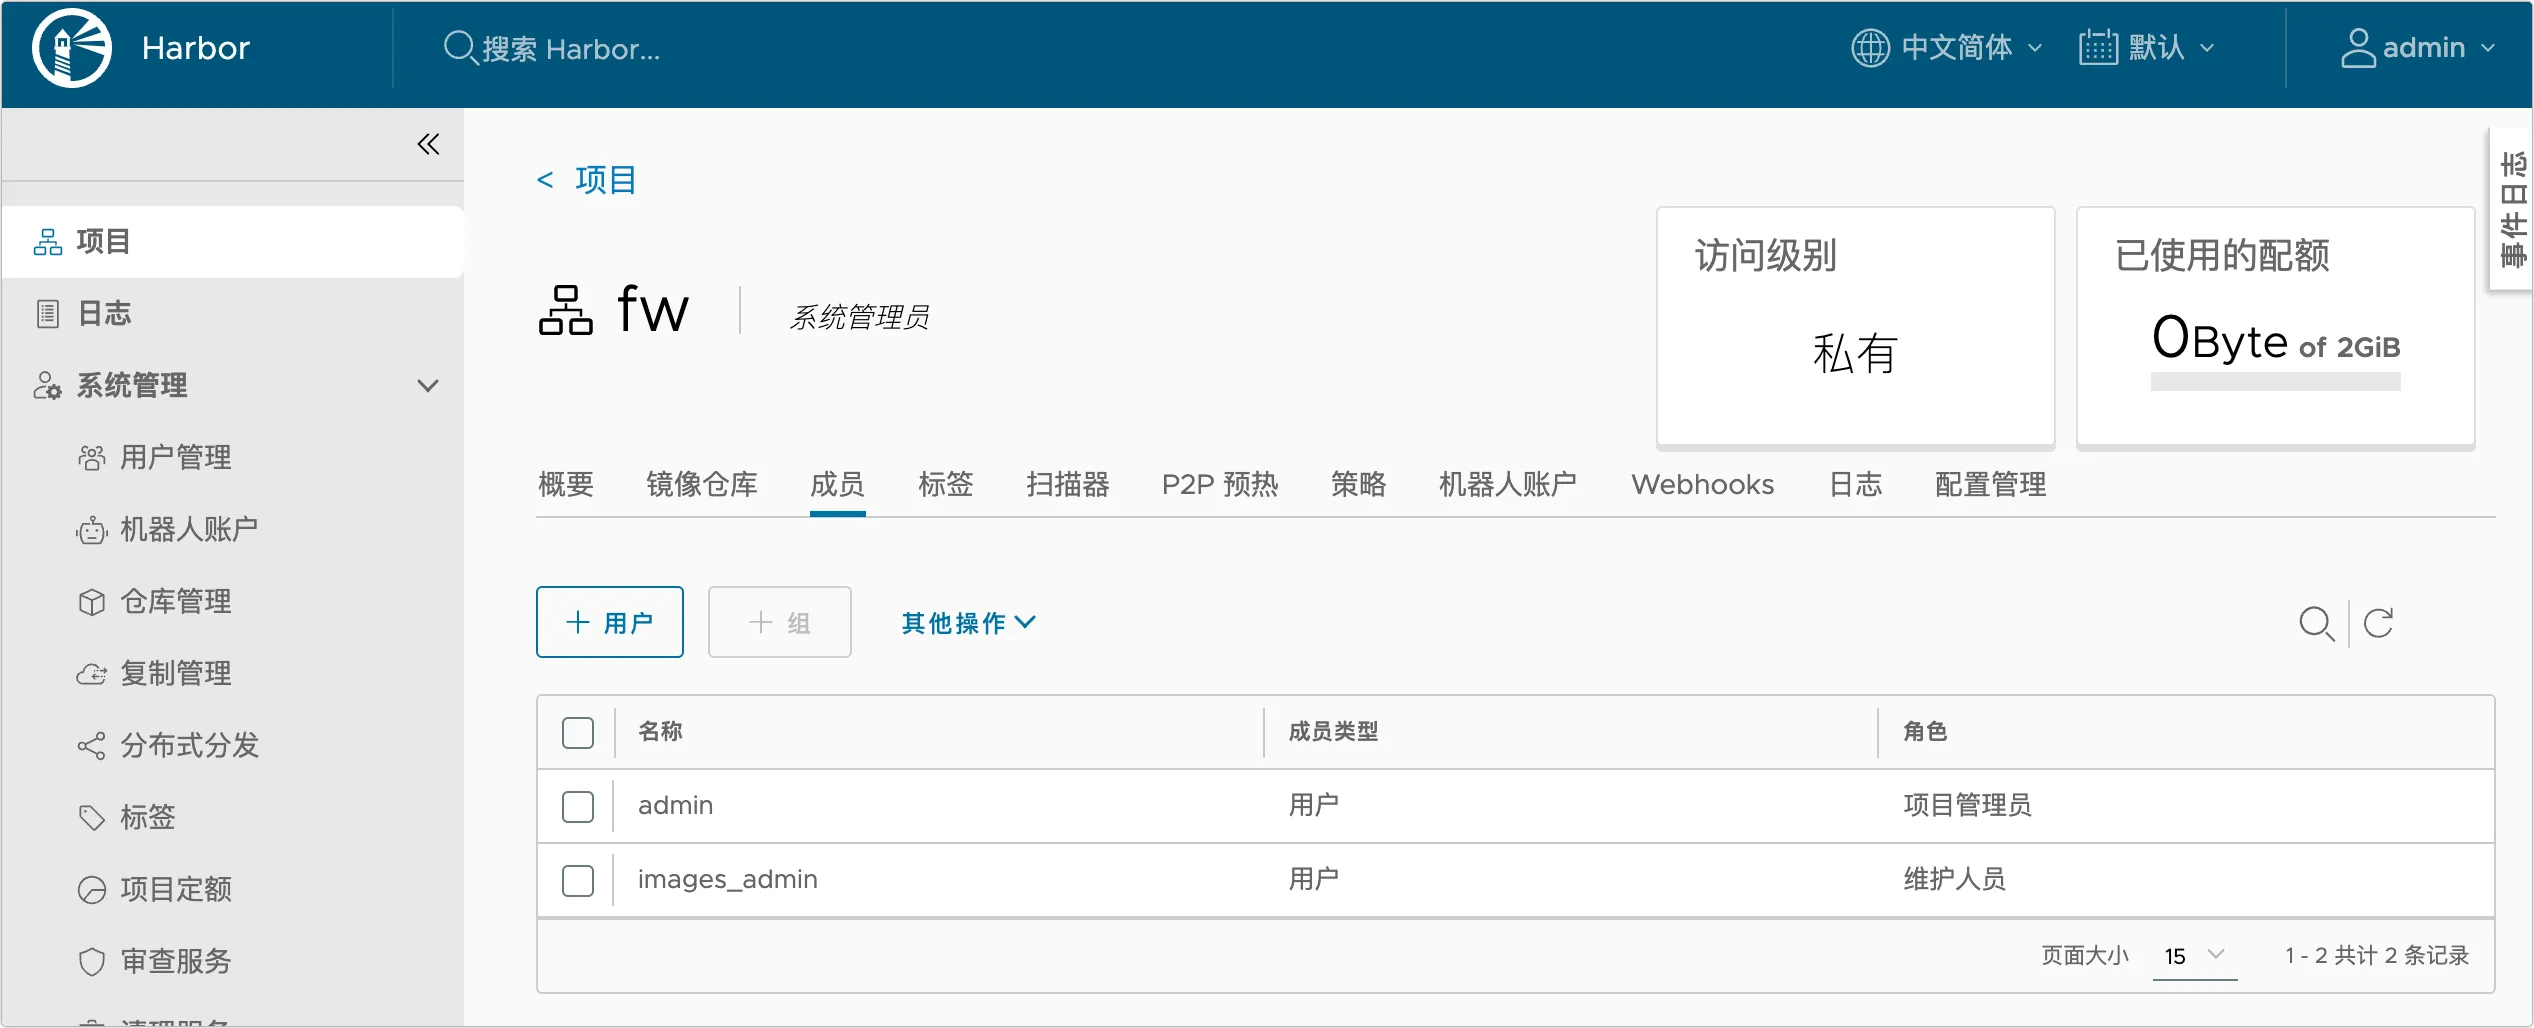
Task: Click the calendar icon beside 默认
Action: click(x=2098, y=48)
